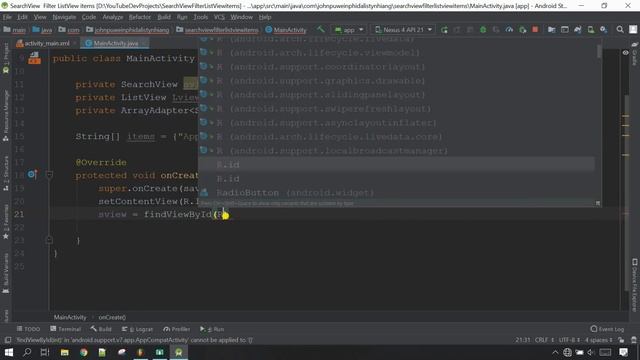
Task: Click the Attach debugger to process icon
Action: [522, 30]
